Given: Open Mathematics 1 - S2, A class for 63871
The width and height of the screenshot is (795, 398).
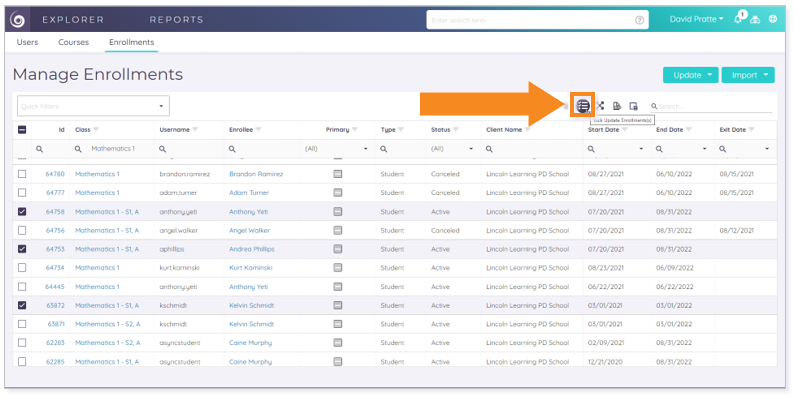Looking at the screenshot, I should click(107, 324).
